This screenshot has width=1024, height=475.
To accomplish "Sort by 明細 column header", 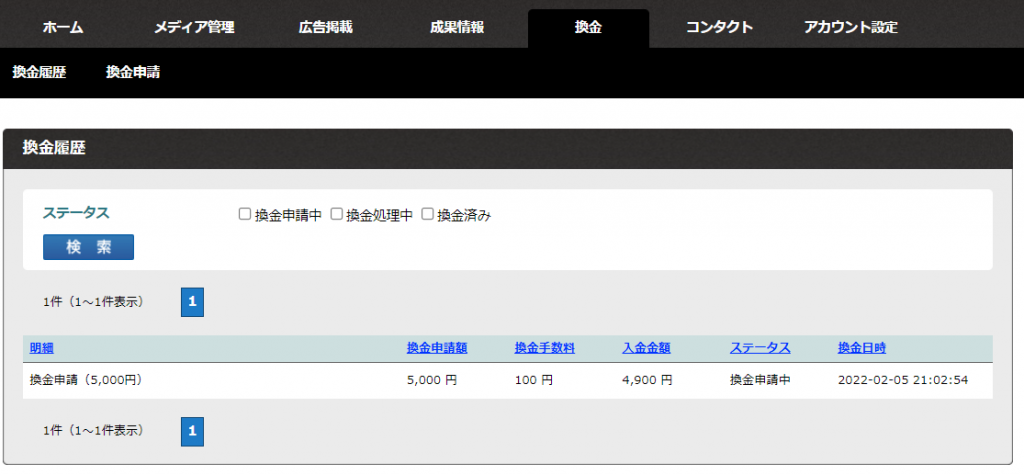I will [x=42, y=348].
